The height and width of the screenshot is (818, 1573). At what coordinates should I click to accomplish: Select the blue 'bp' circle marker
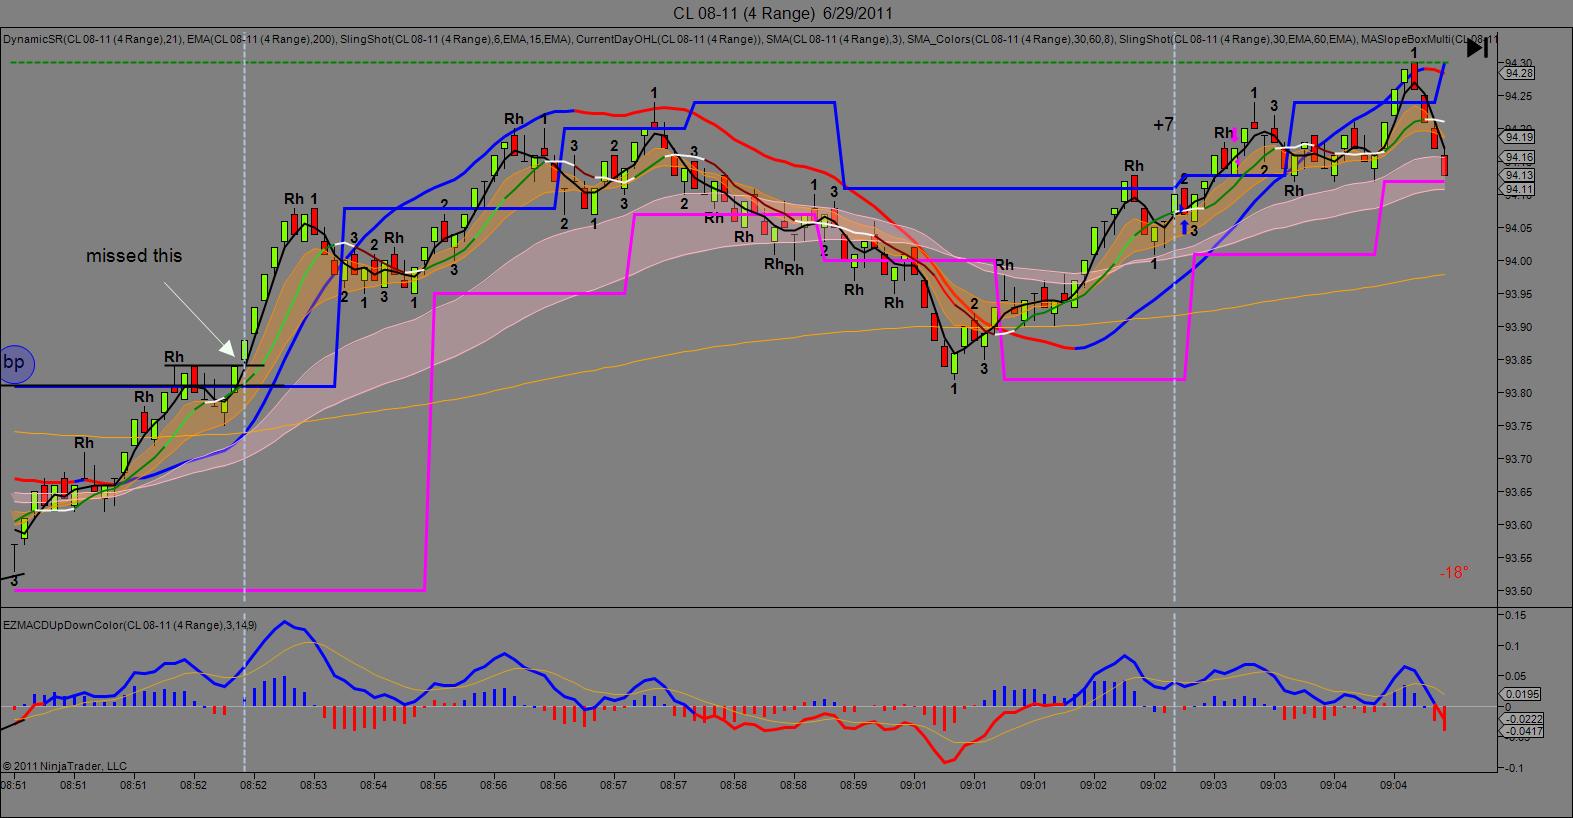click(13, 363)
